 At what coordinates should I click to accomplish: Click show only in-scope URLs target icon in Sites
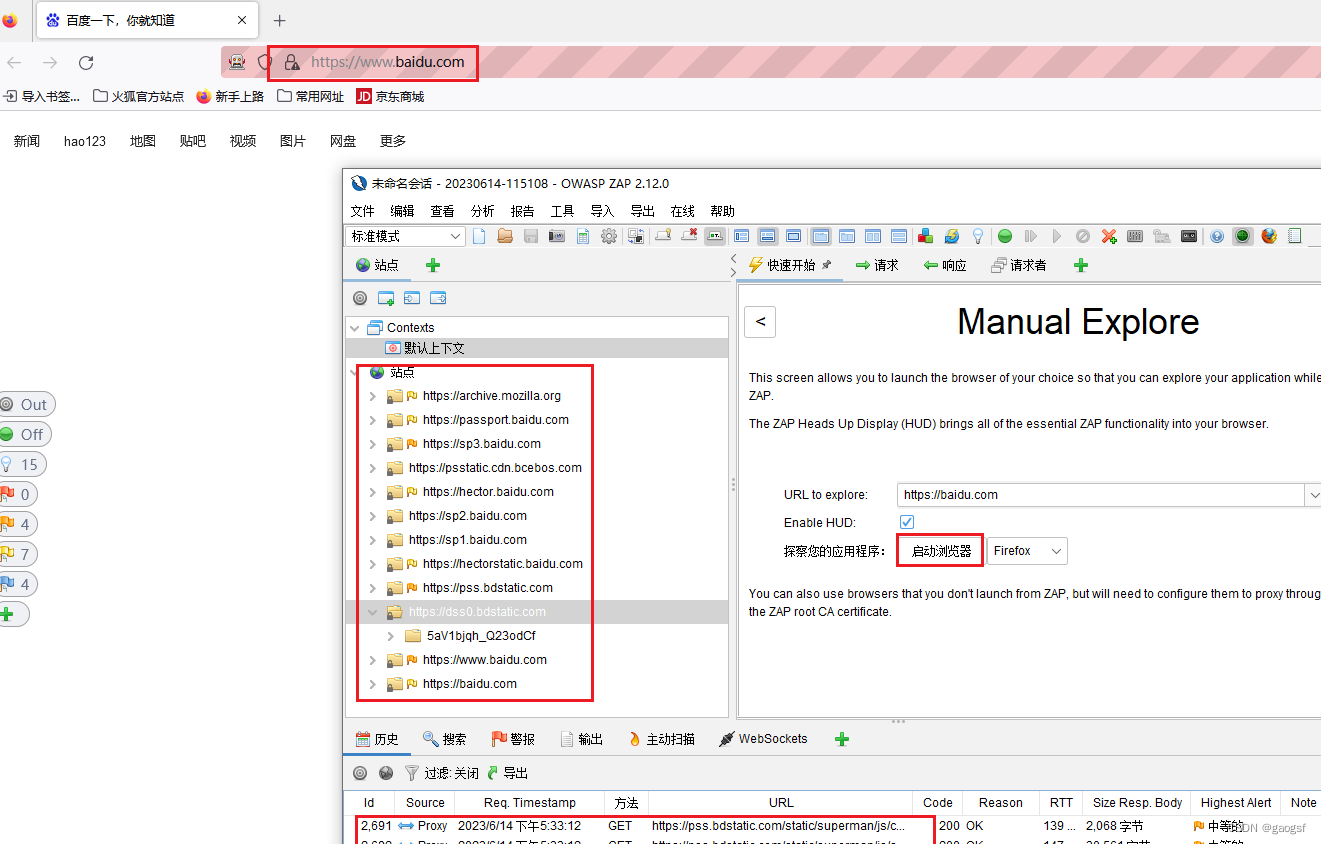pos(360,298)
